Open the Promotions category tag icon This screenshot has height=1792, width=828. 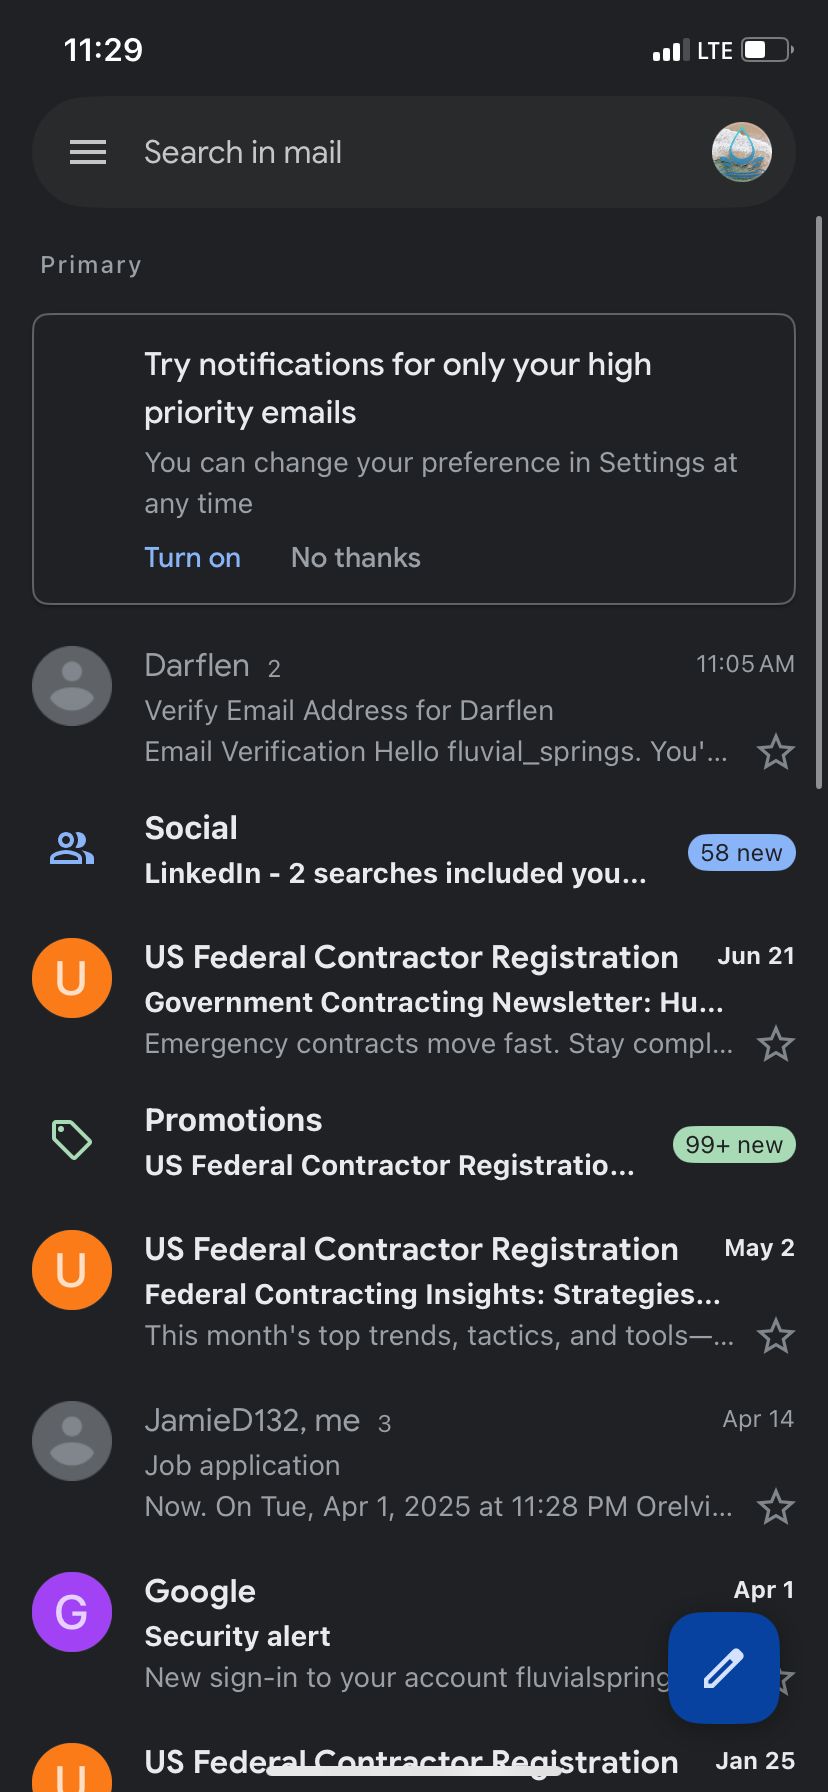tap(72, 1140)
